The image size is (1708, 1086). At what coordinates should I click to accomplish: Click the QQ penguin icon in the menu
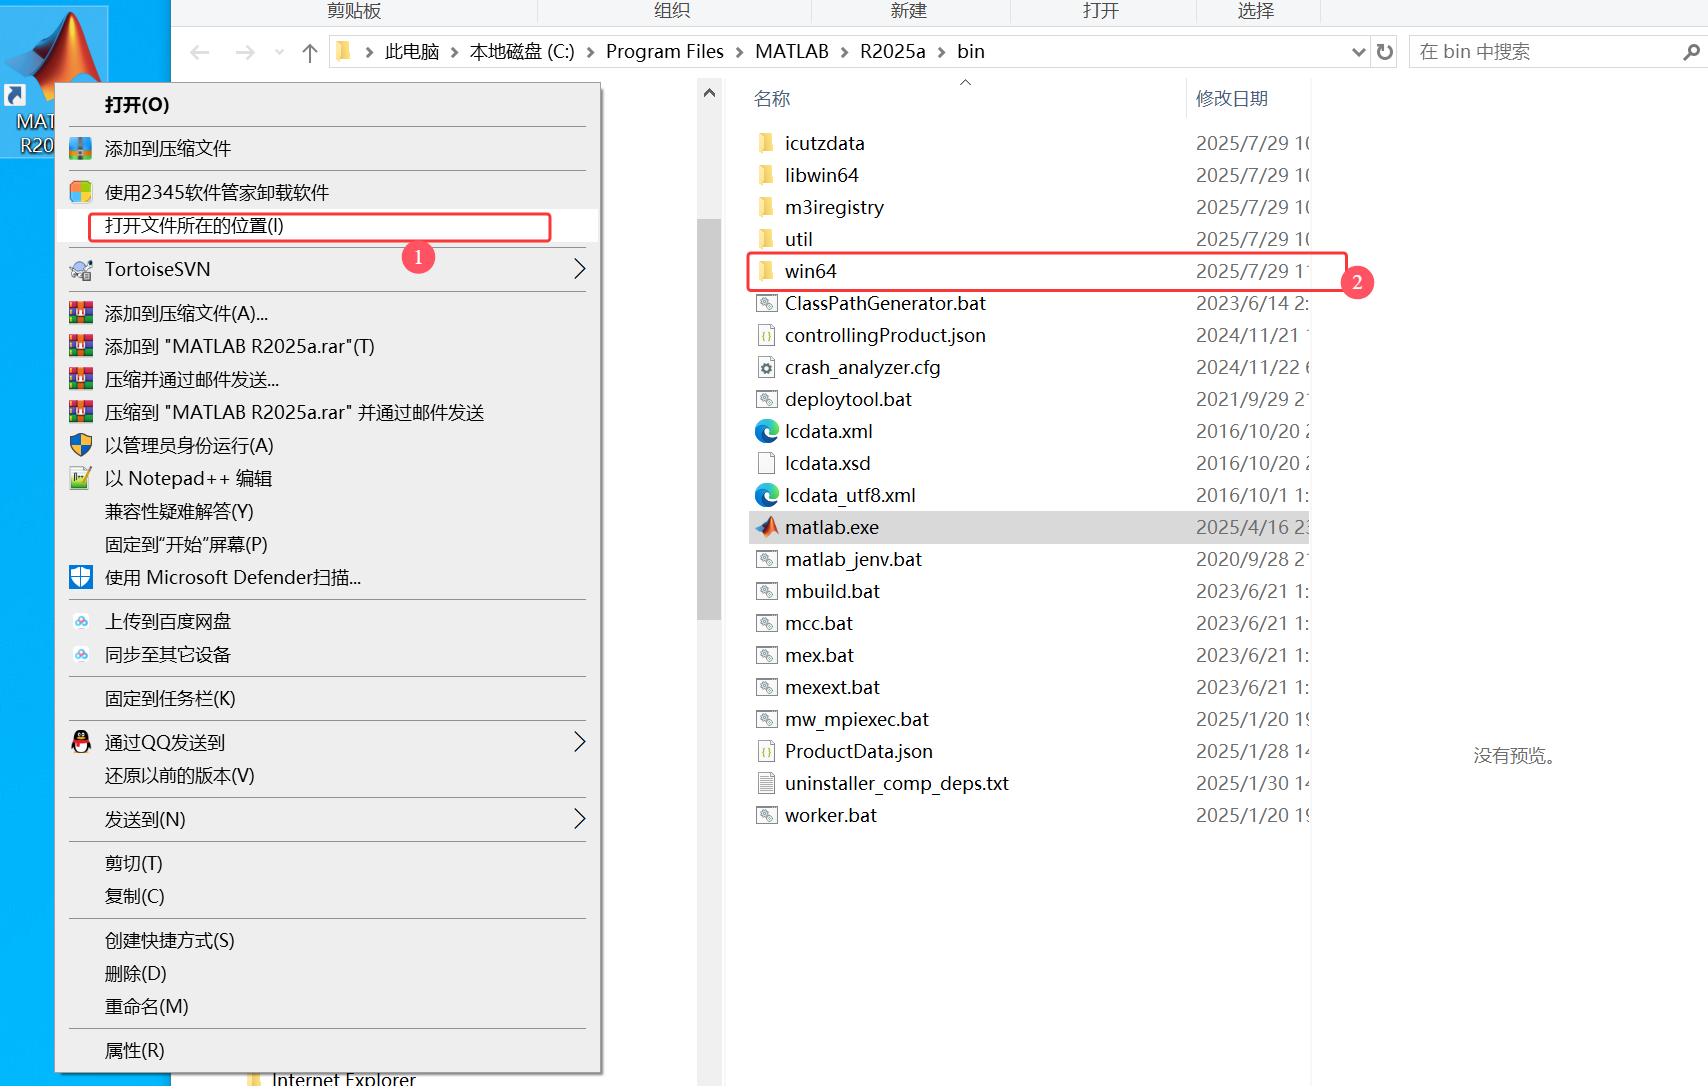click(81, 742)
